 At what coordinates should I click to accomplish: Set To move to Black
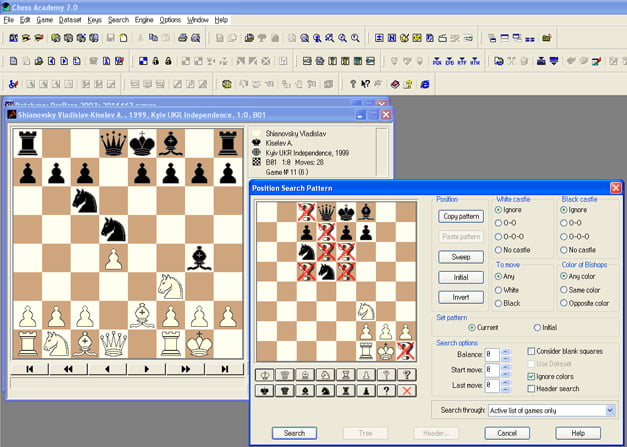pos(507,303)
